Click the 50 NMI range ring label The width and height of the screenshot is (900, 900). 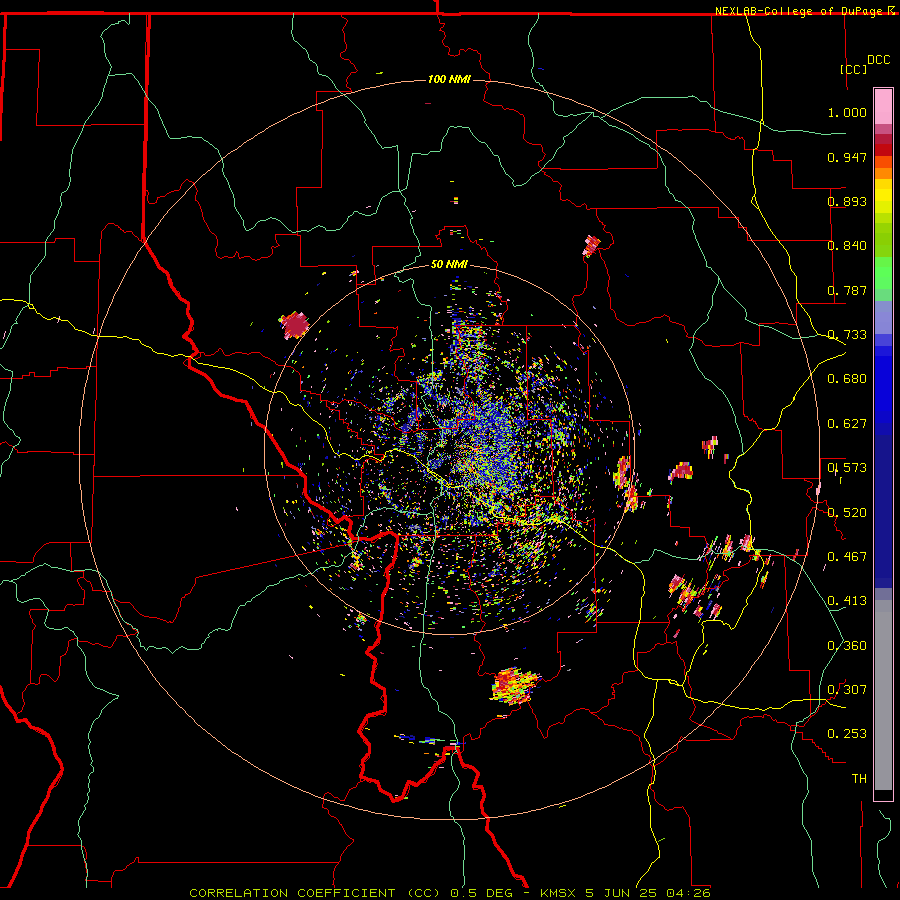point(449,264)
